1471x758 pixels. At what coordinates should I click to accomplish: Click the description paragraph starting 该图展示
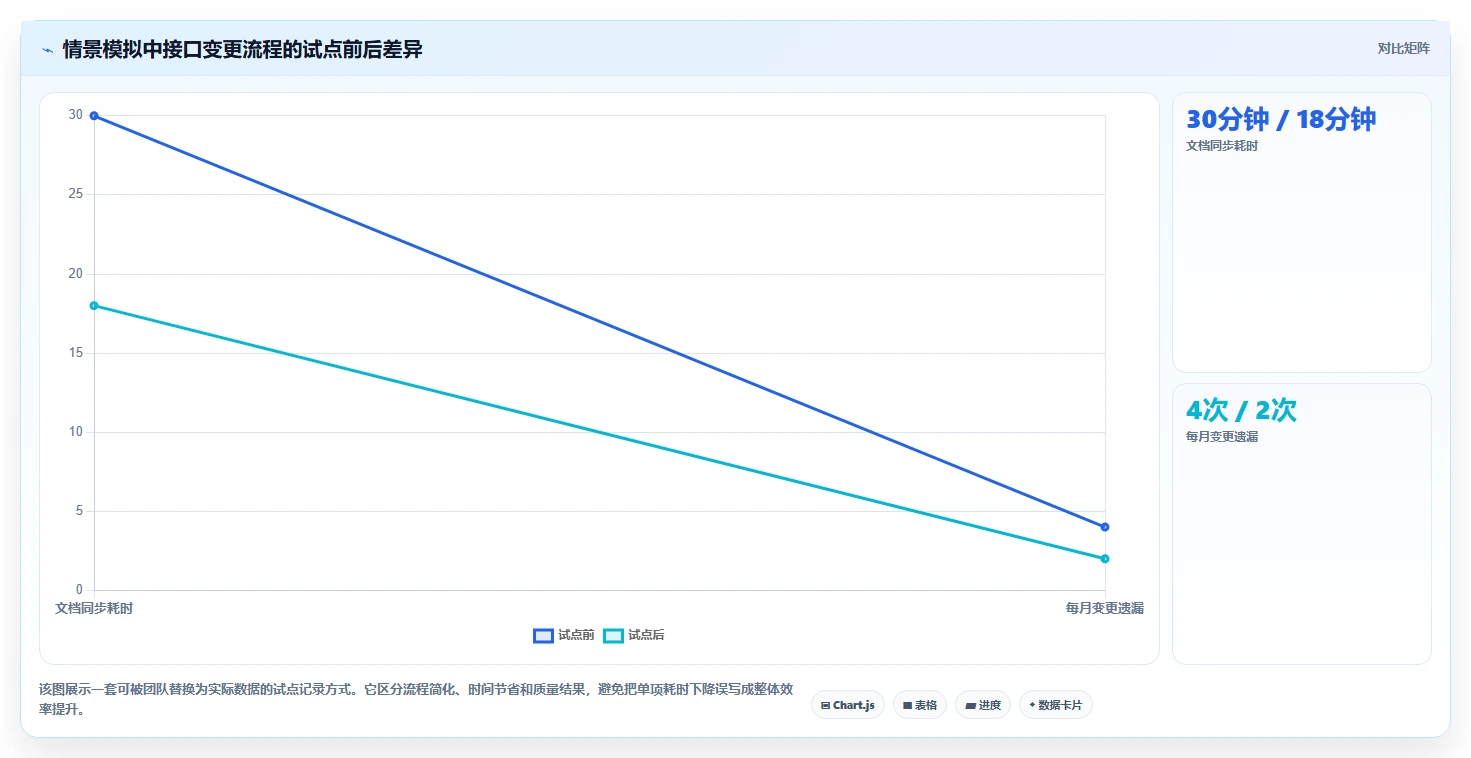point(417,700)
